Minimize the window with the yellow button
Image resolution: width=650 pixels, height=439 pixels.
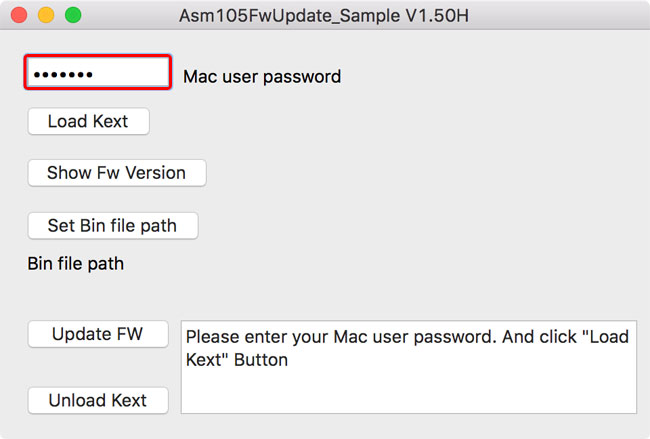[46, 16]
